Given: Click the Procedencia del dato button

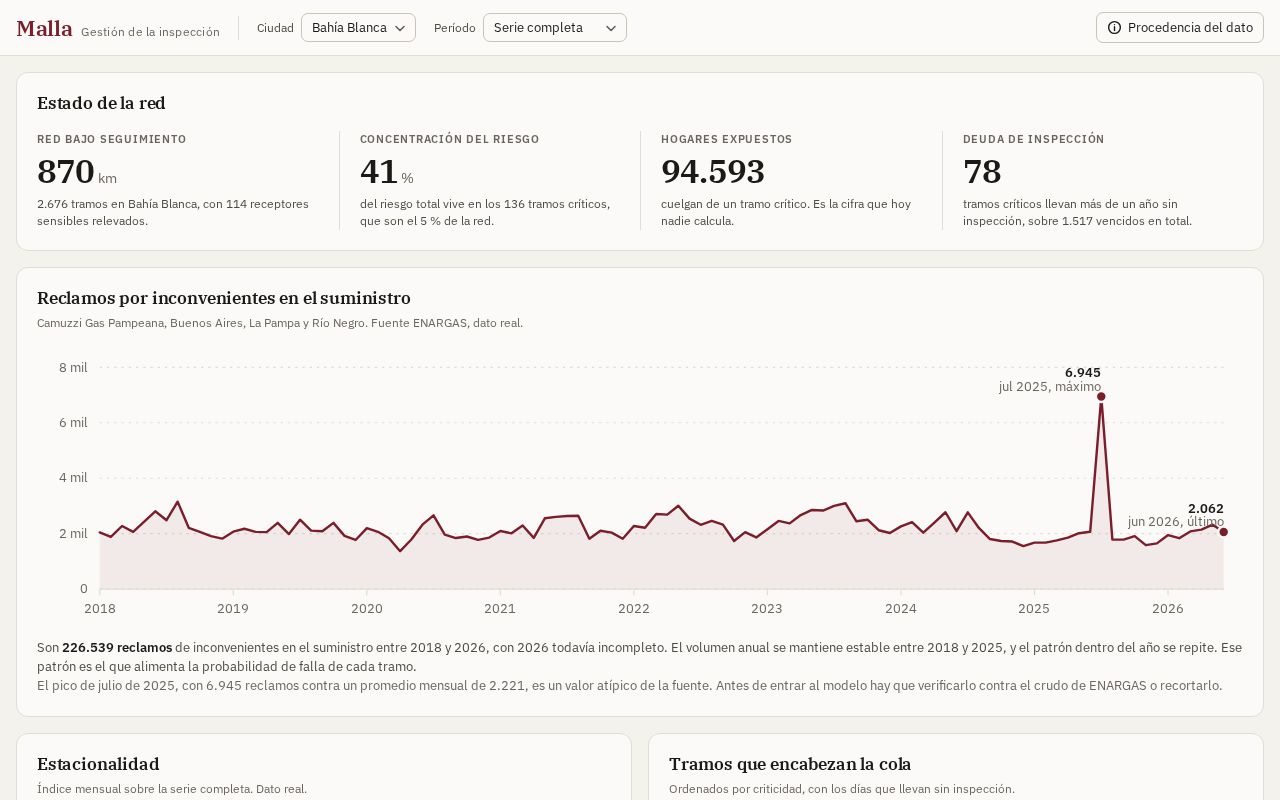Looking at the screenshot, I should (x=1180, y=28).
